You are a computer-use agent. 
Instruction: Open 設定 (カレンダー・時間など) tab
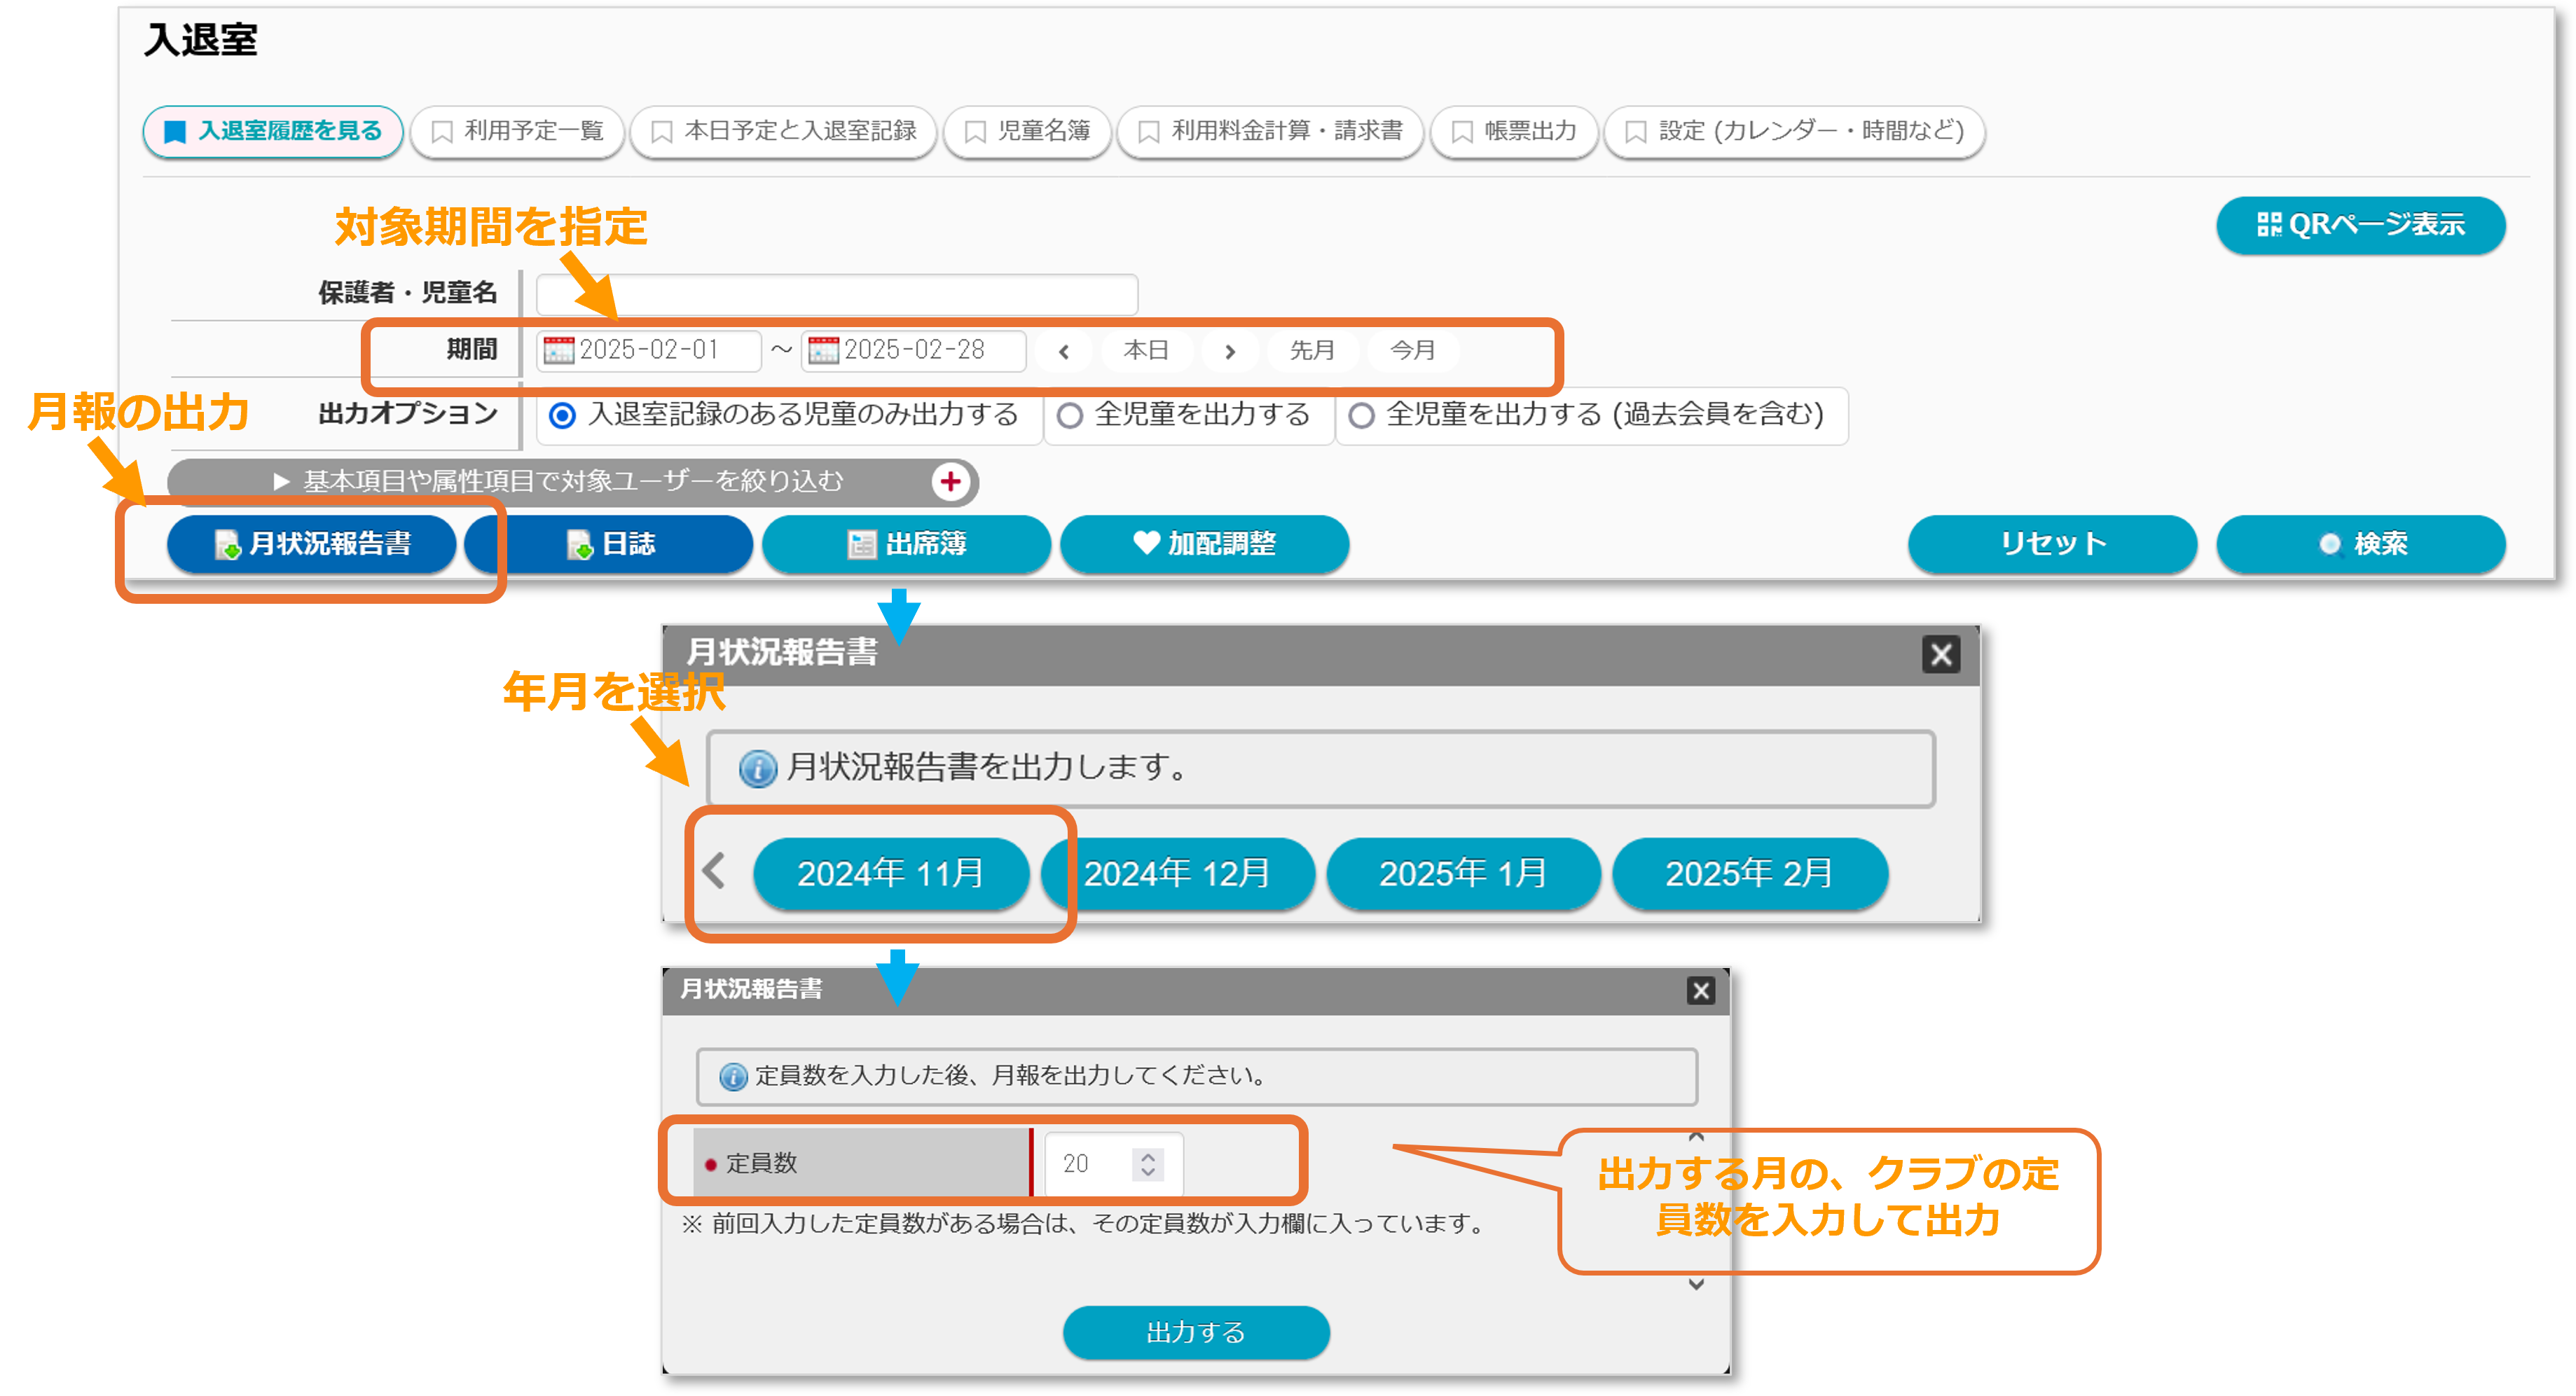click(1794, 131)
